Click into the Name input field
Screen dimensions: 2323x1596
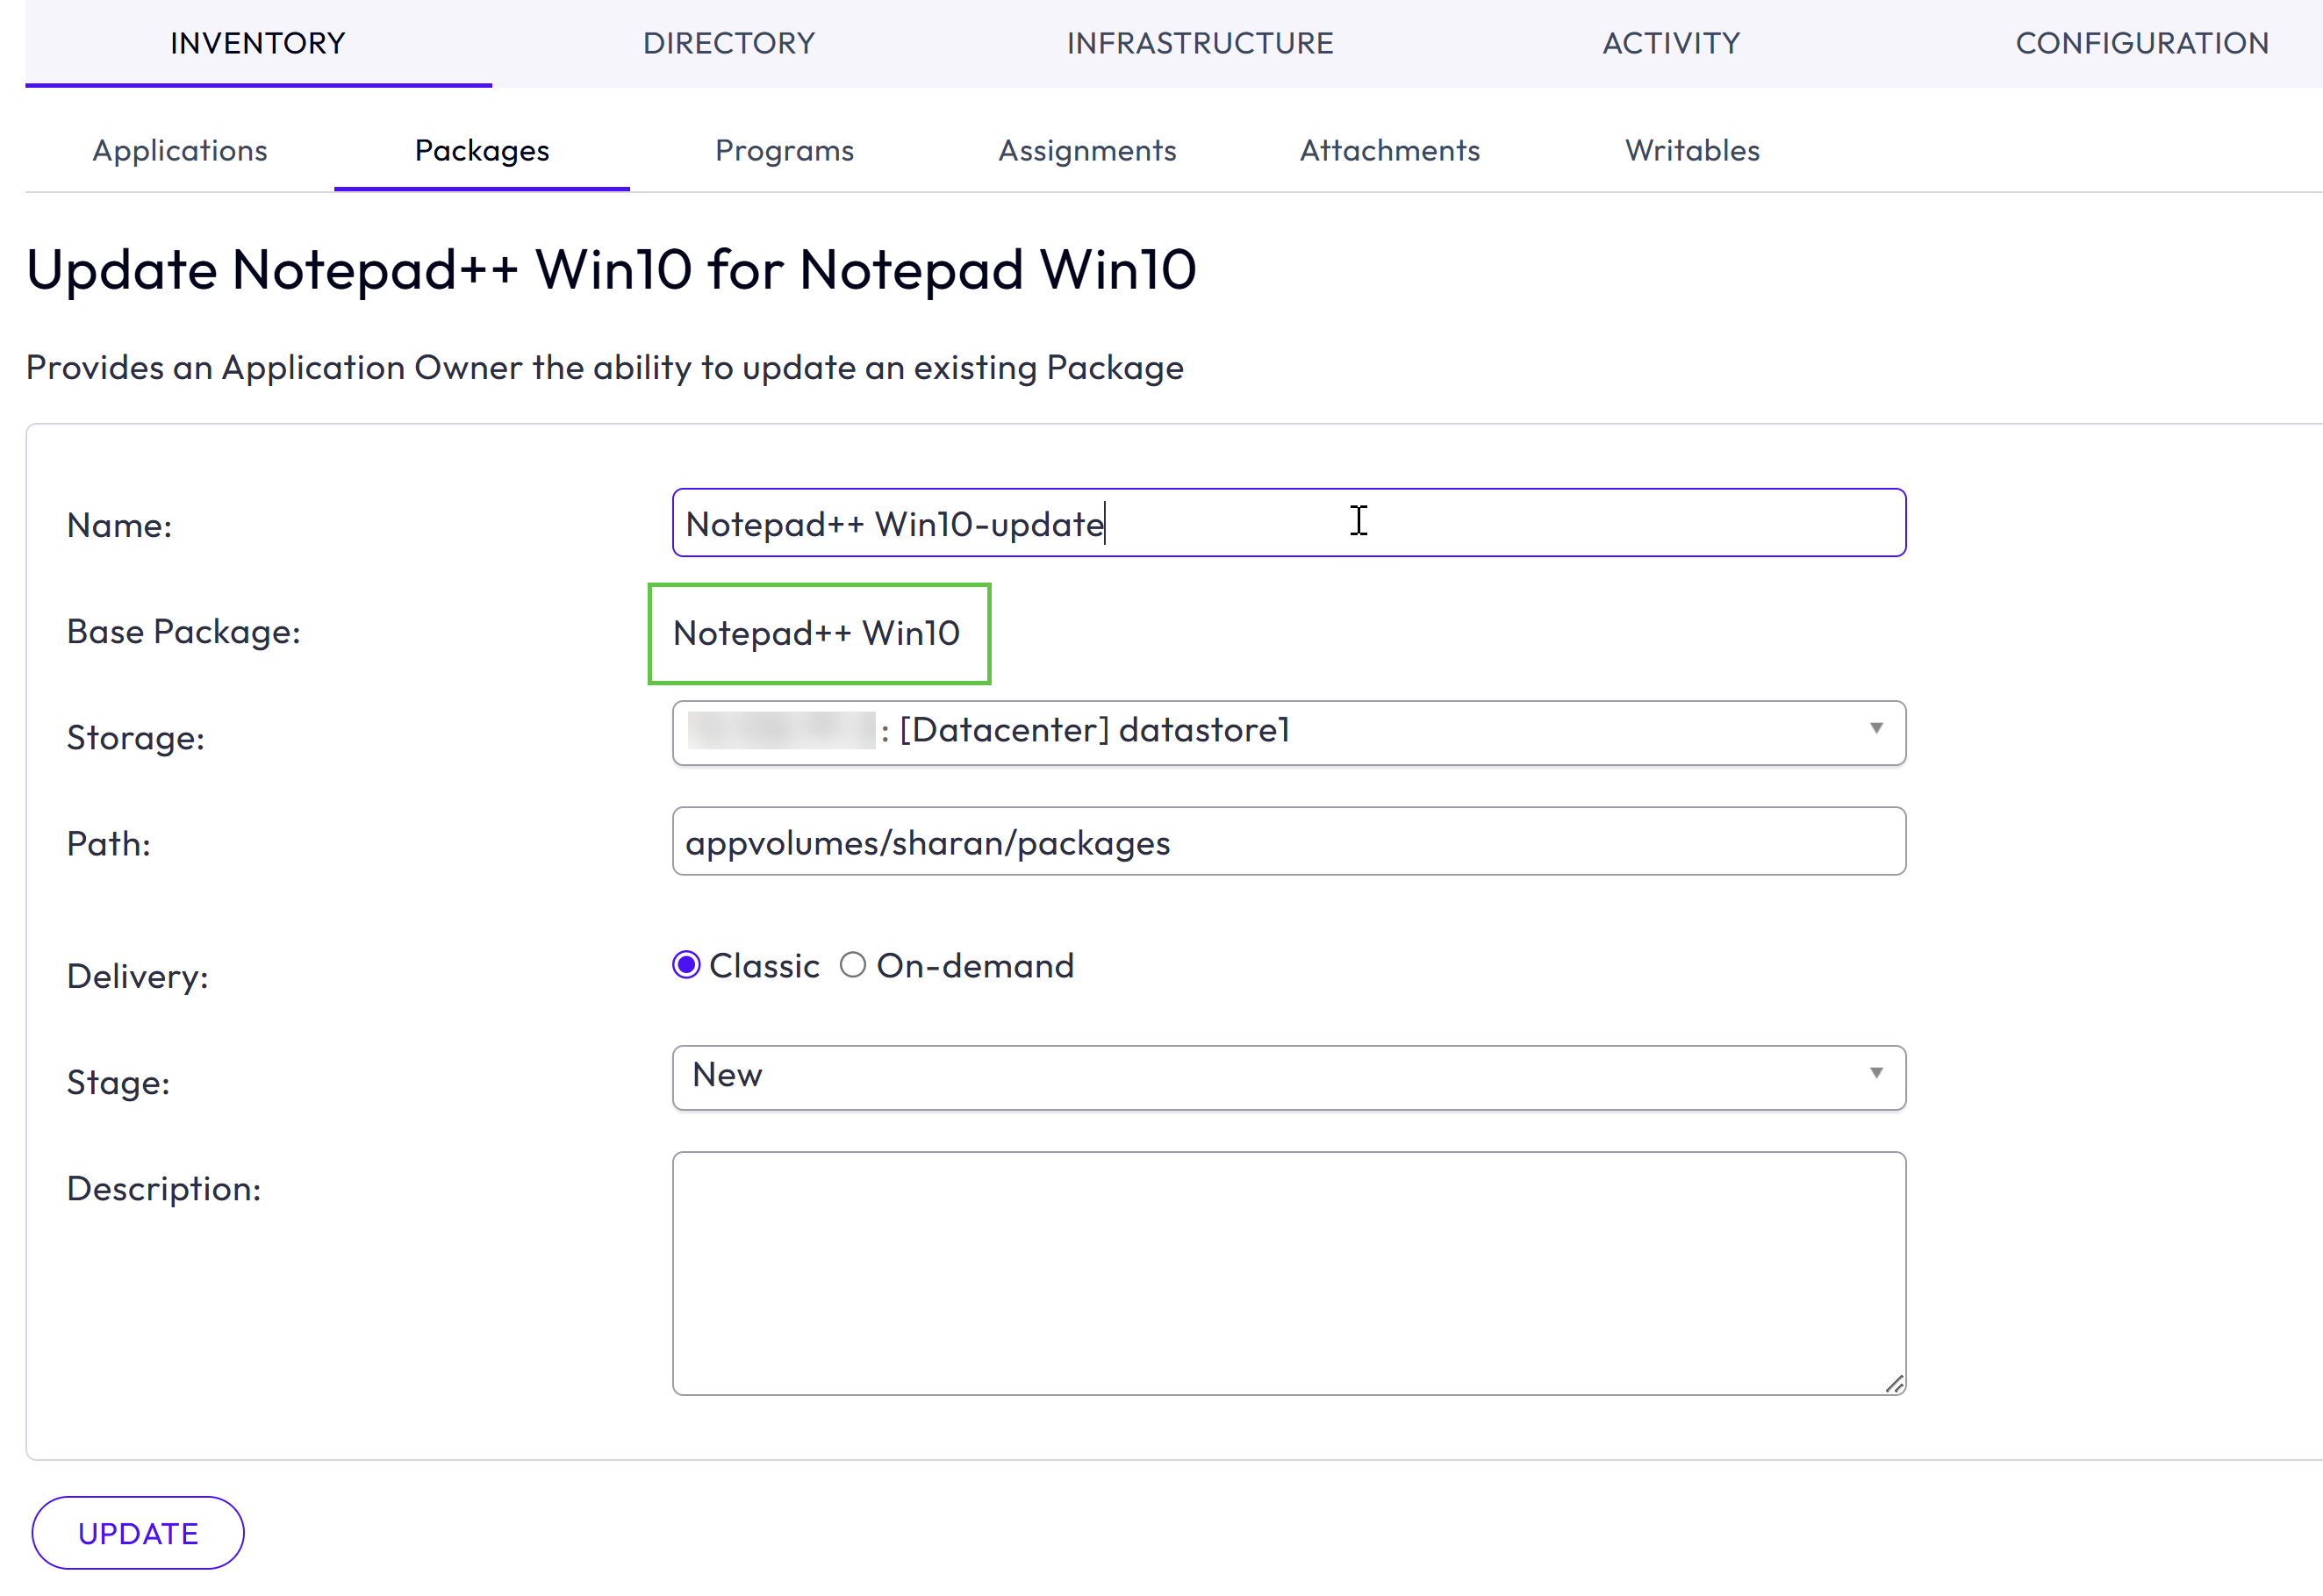pos(1289,523)
